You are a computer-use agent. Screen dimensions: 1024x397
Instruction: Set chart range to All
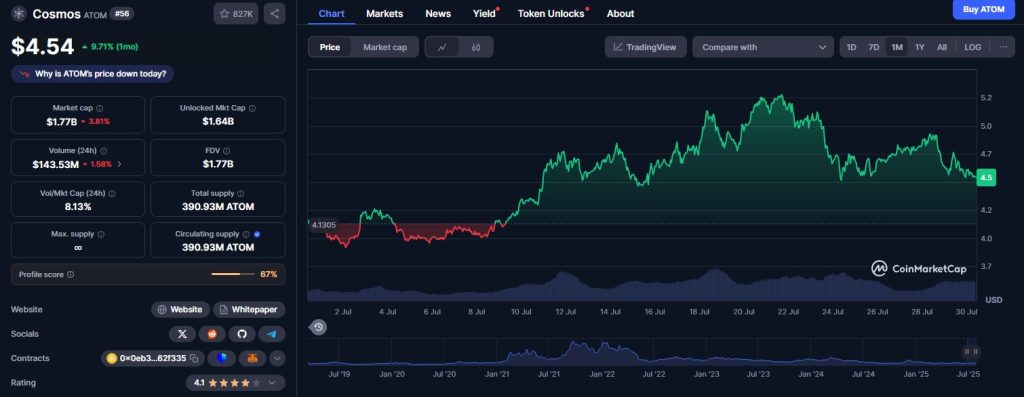coord(942,47)
